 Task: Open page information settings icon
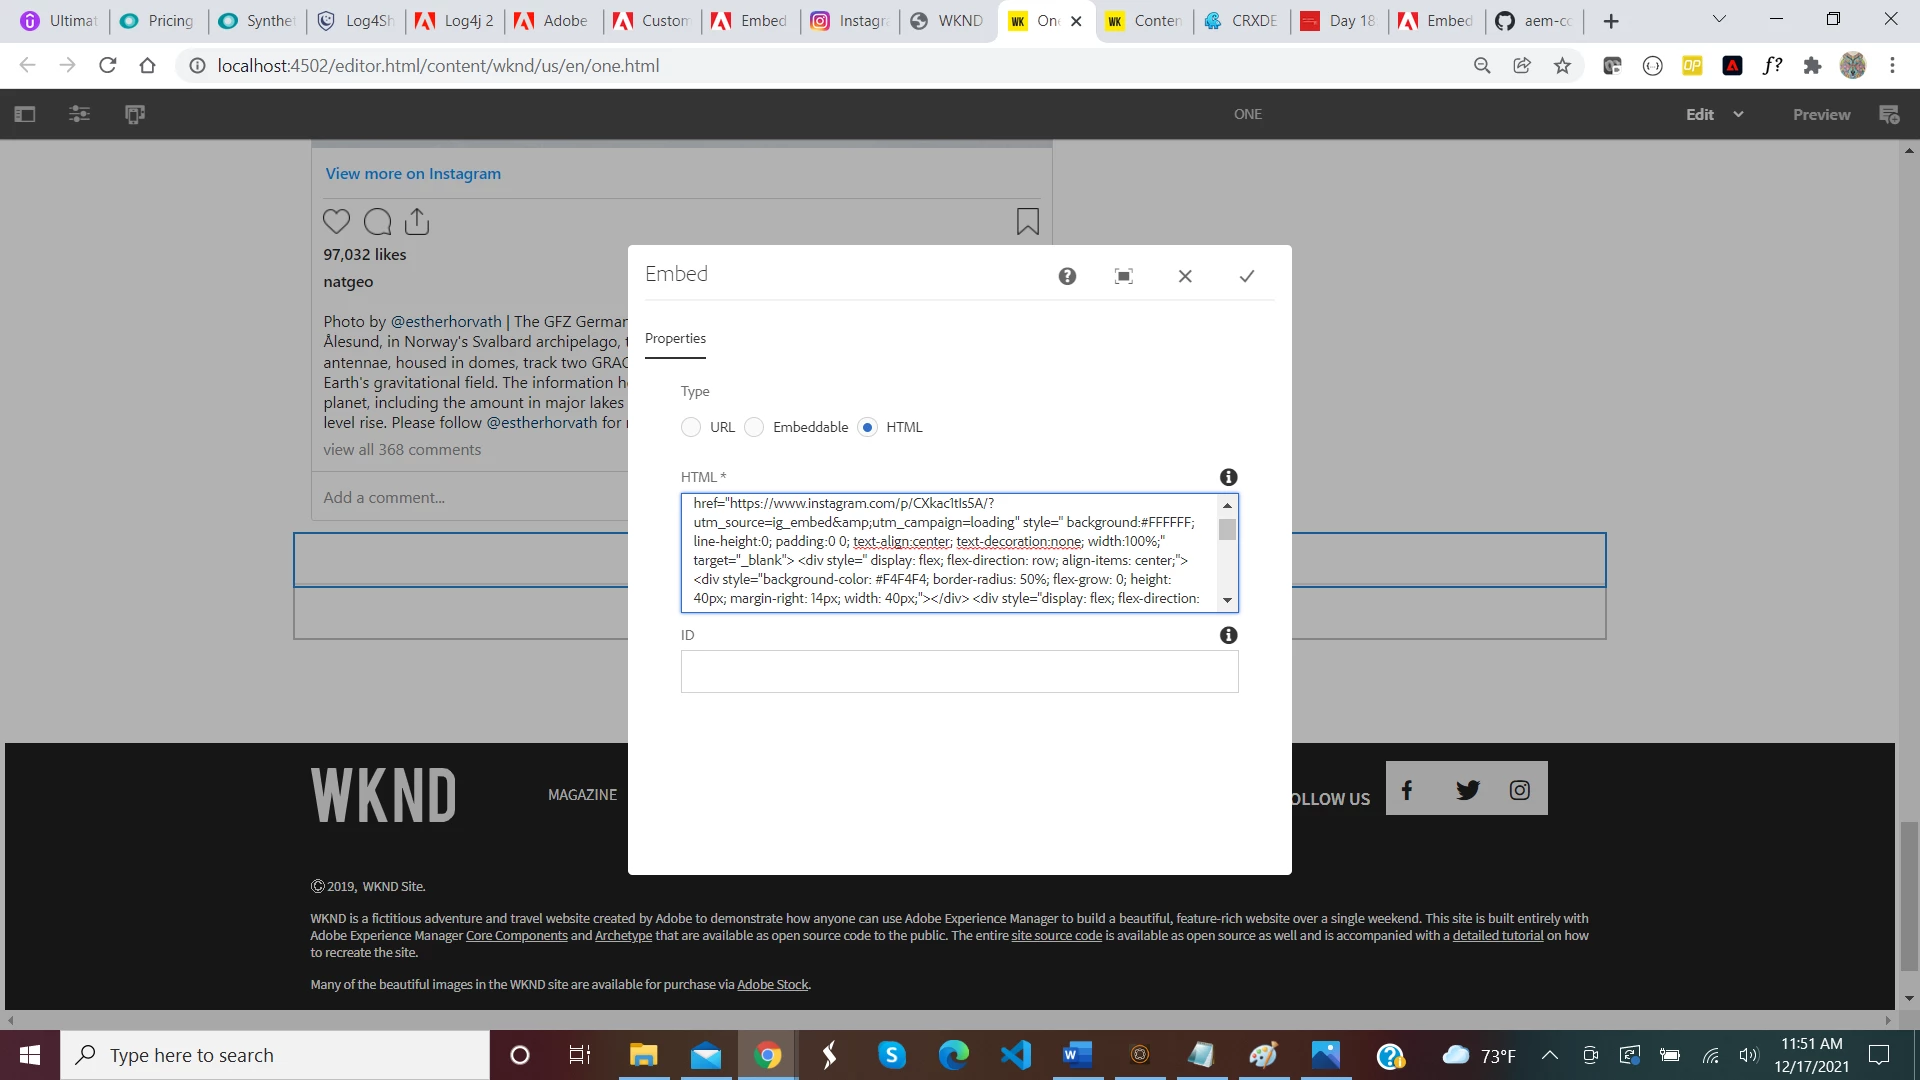point(80,114)
